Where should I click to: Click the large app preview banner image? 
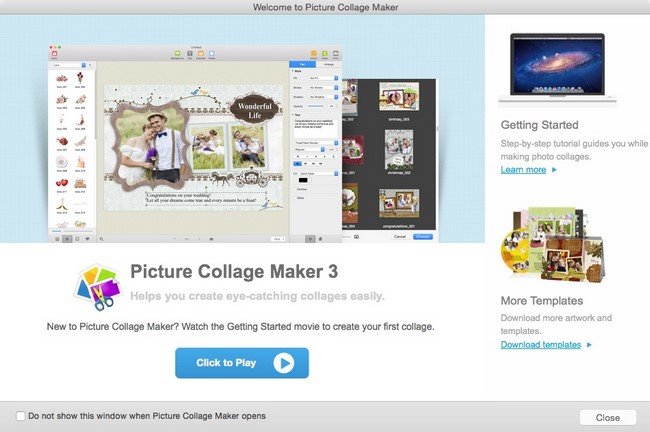tap(243, 129)
